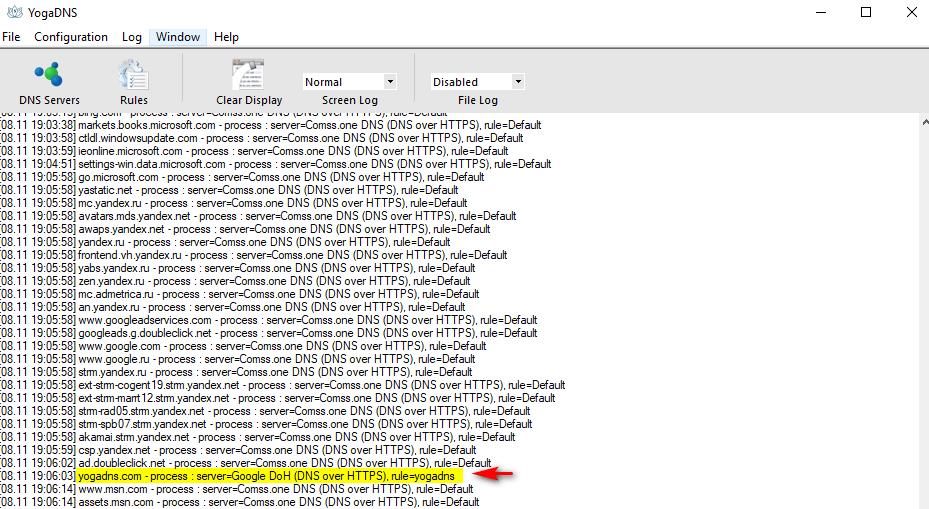Screen dimensions: 929x509
Task: Maximize the YogaDNS window
Action: (866, 12)
